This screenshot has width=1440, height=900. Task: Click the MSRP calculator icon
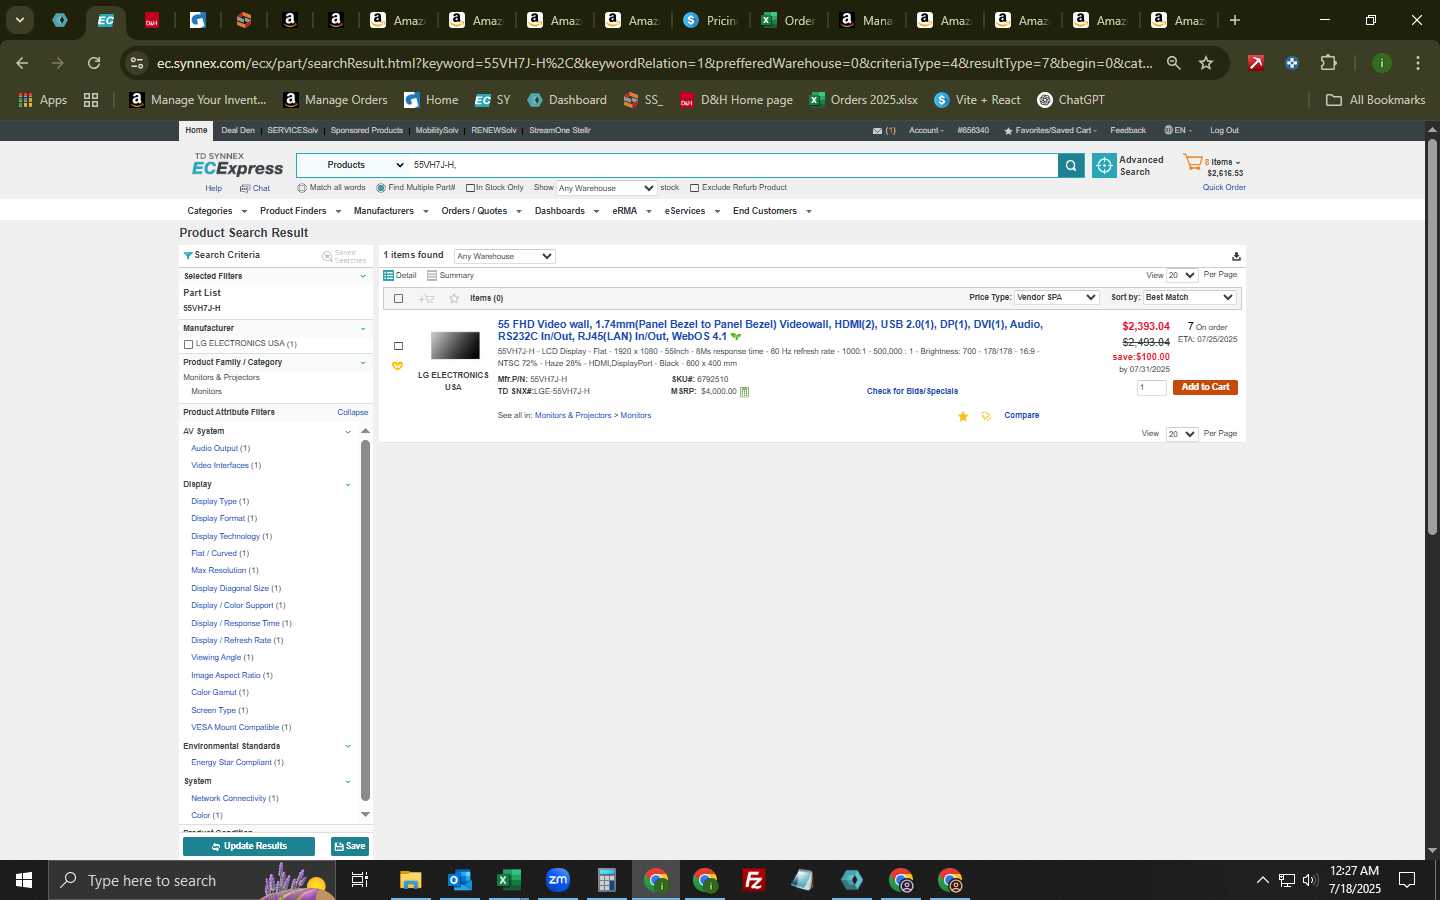click(744, 392)
